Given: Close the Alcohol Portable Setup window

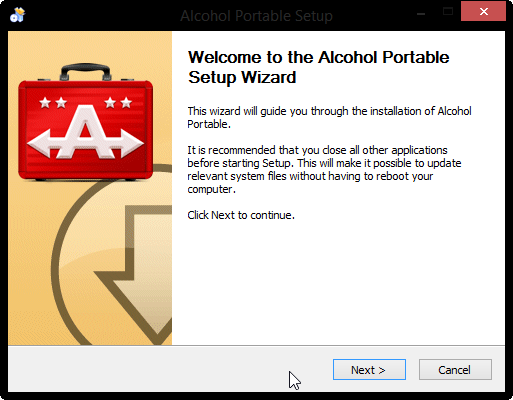Looking at the screenshot, I should [x=484, y=12].
